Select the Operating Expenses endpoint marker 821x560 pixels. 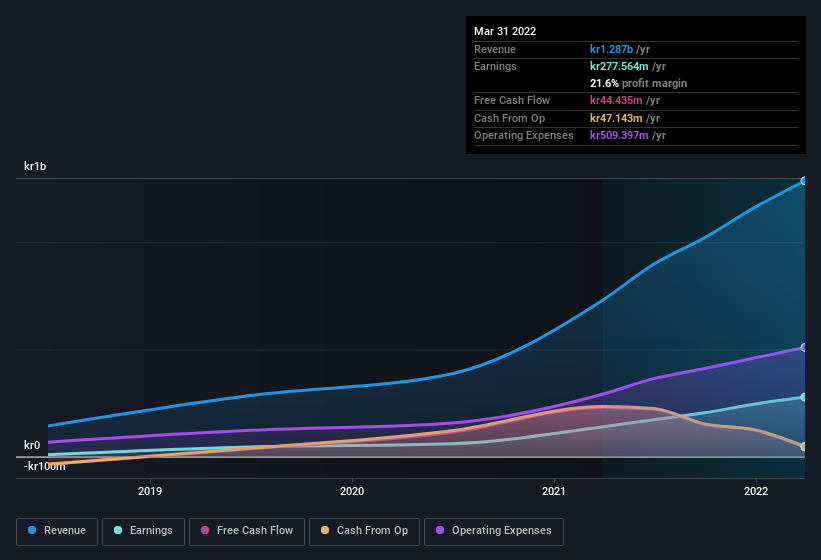803,348
